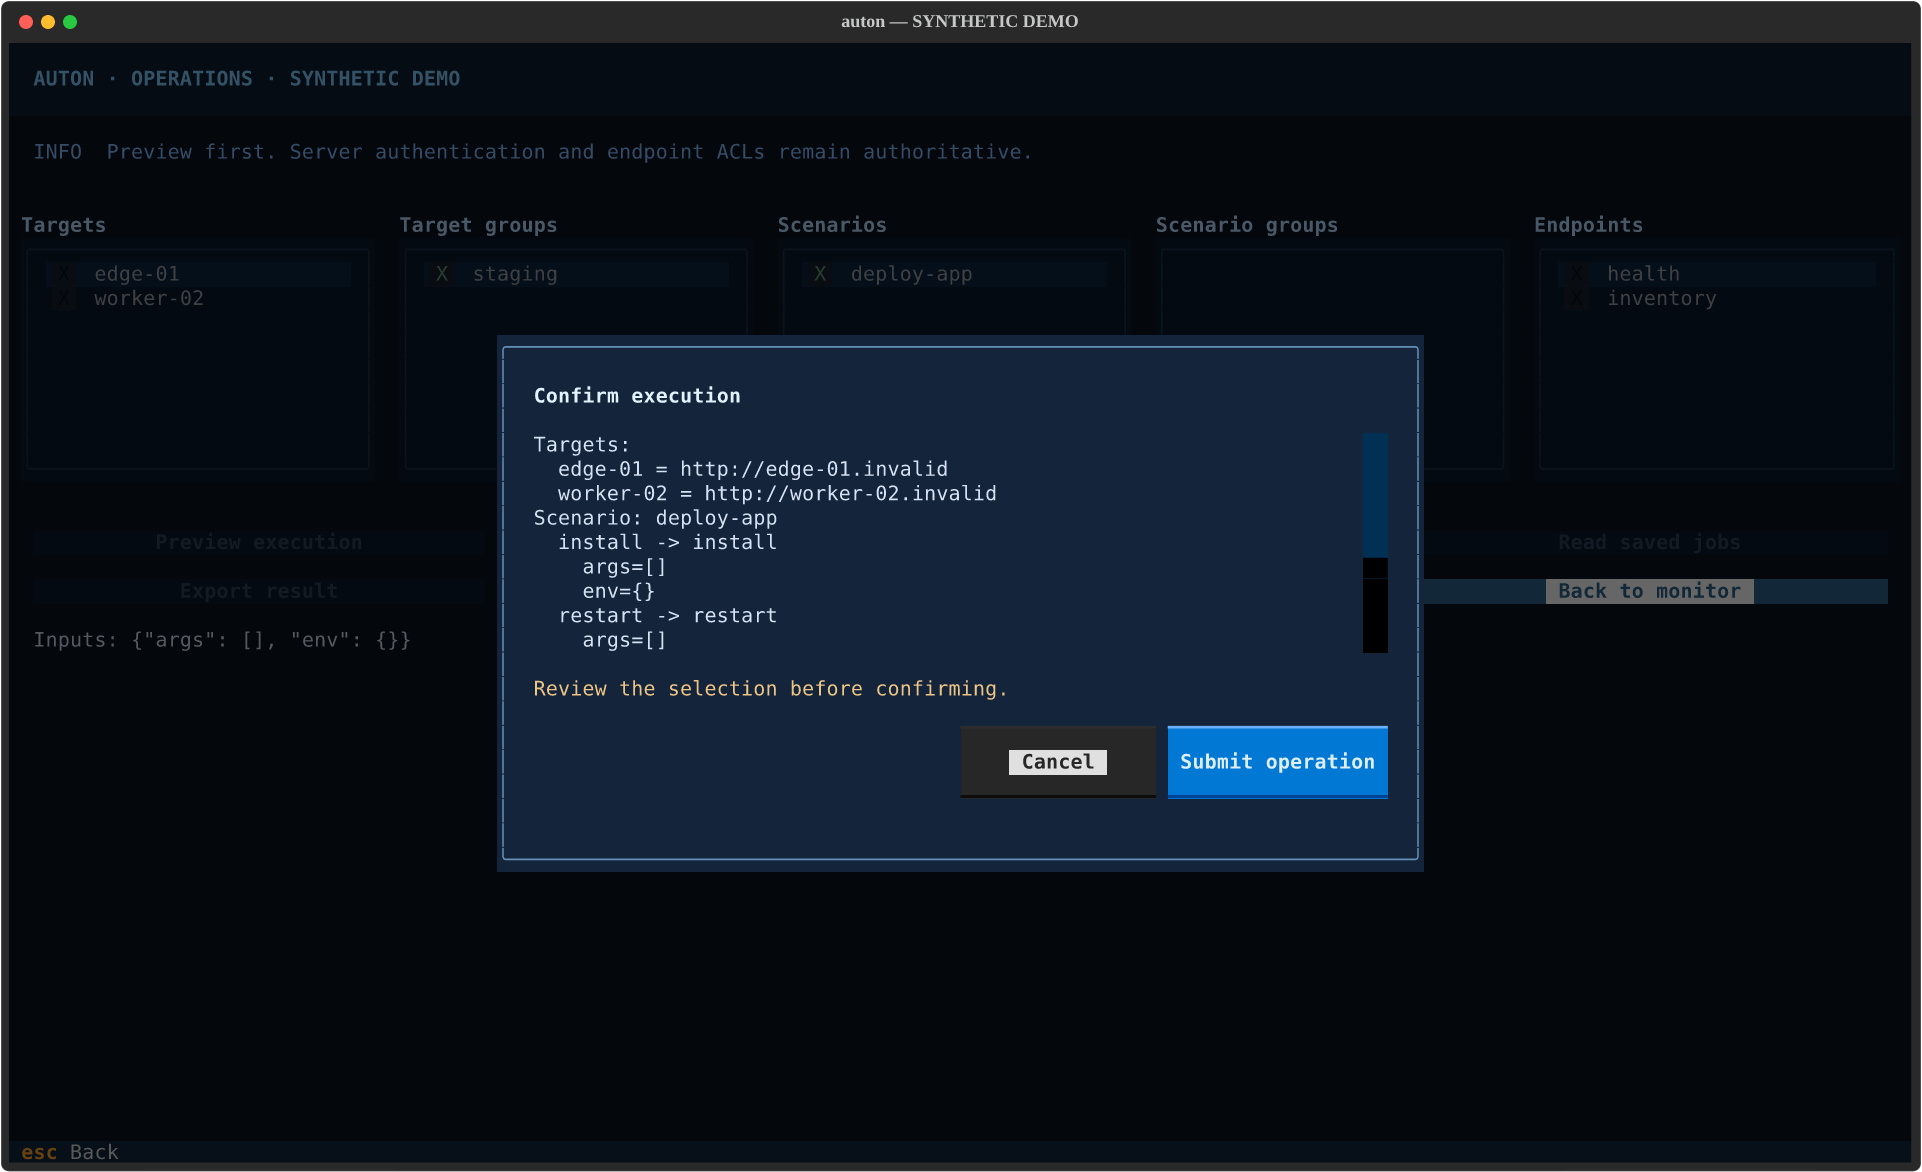Viewport: 1922px width, 1172px height.
Task: Cancel the confirm execution dialog
Action: click(1058, 762)
